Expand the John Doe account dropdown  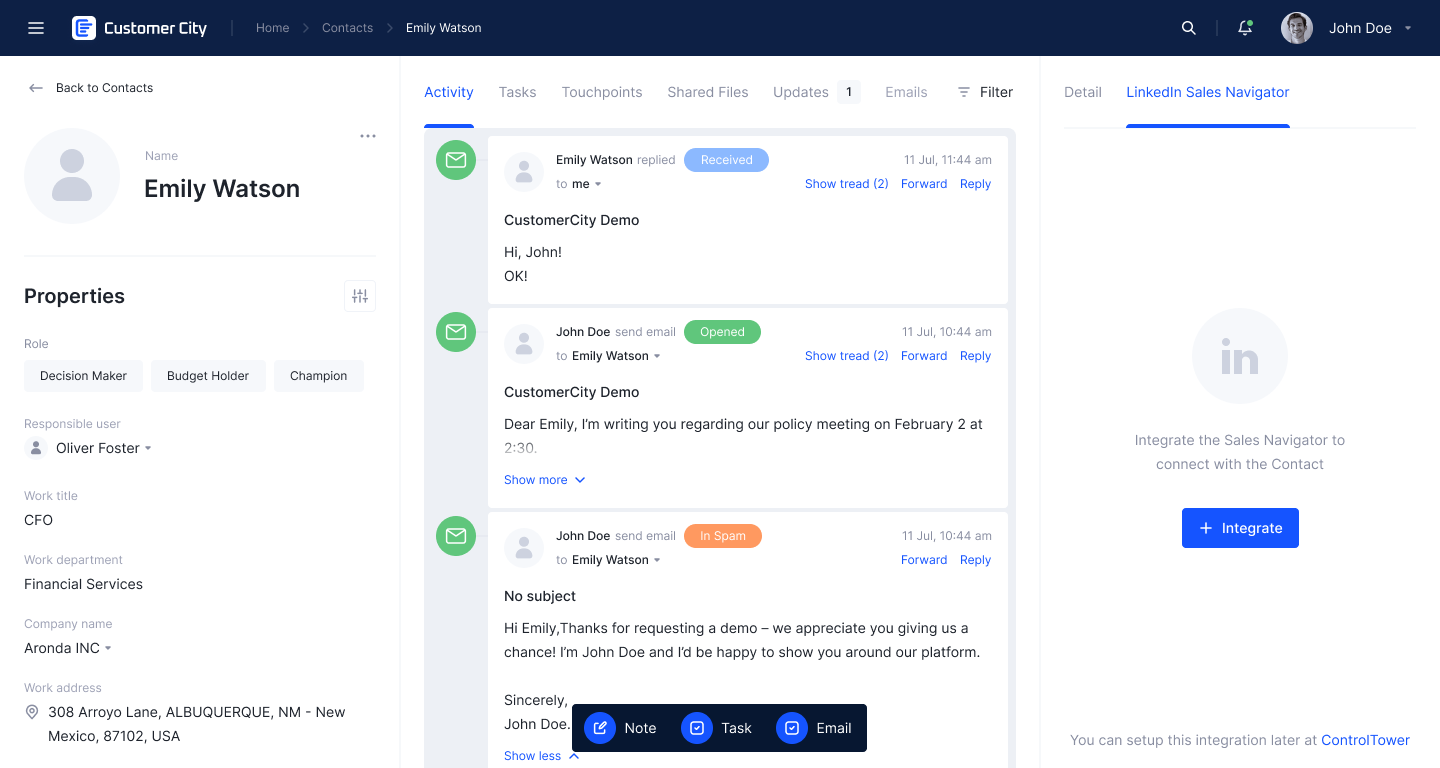[1408, 28]
